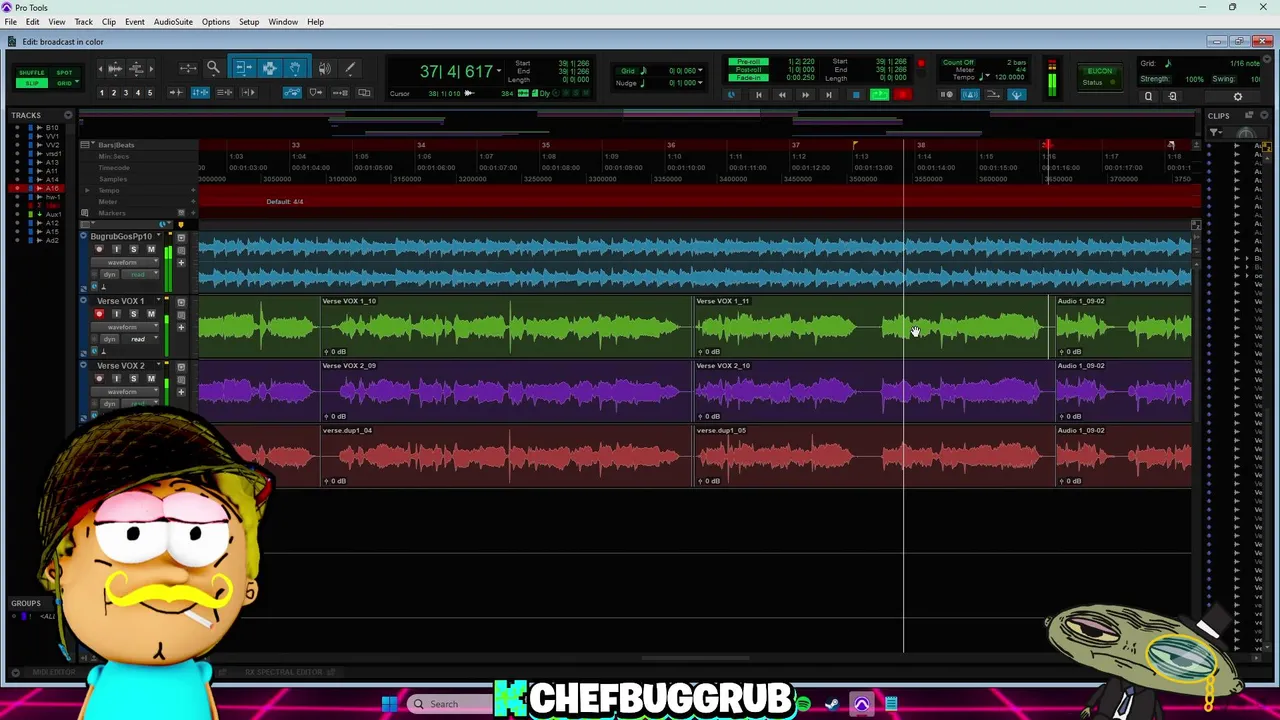Open Windows Start button on taskbar
Image resolution: width=1280 pixels, height=720 pixels.
[x=389, y=704]
